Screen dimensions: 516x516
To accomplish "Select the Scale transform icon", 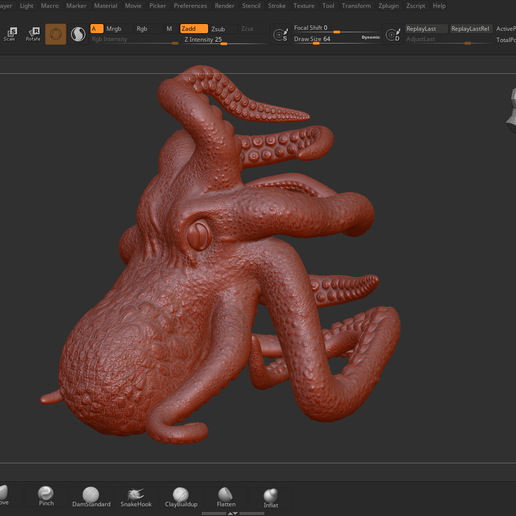I will (x=11, y=34).
